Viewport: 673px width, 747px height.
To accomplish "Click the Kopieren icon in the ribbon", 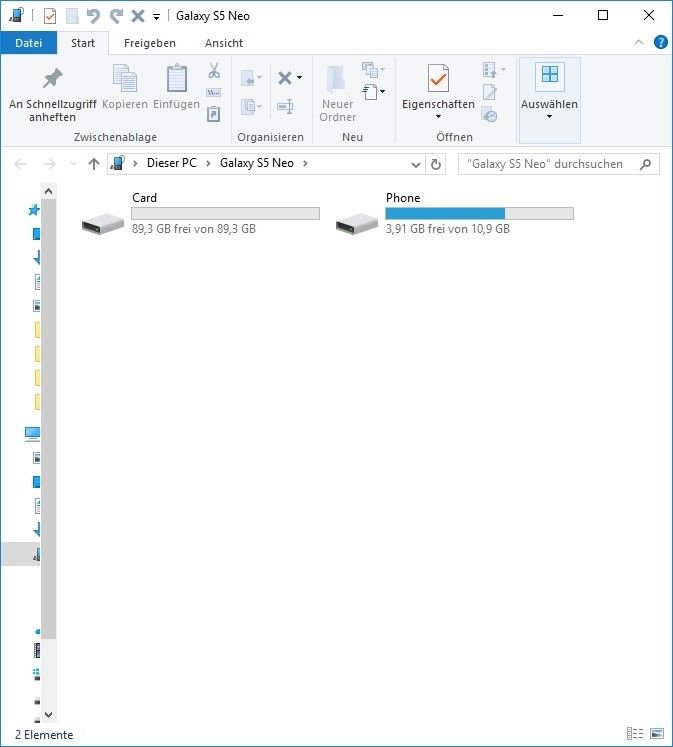I will tap(125, 78).
